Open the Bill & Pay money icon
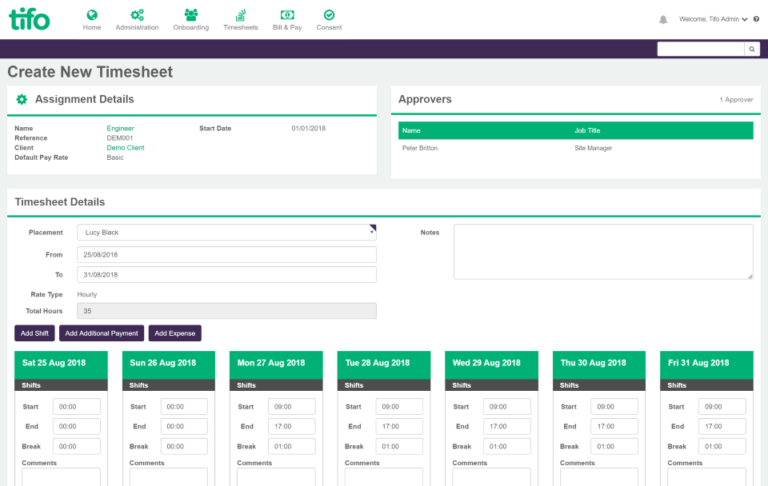The height and width of the screenshot is (486, 768). tap(287, 15)
